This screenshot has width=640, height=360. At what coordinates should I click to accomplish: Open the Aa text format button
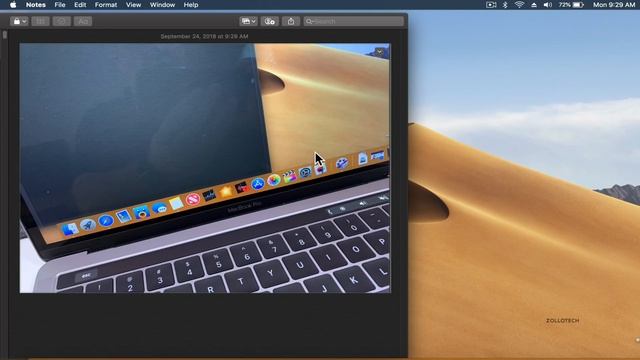(83, 21)
